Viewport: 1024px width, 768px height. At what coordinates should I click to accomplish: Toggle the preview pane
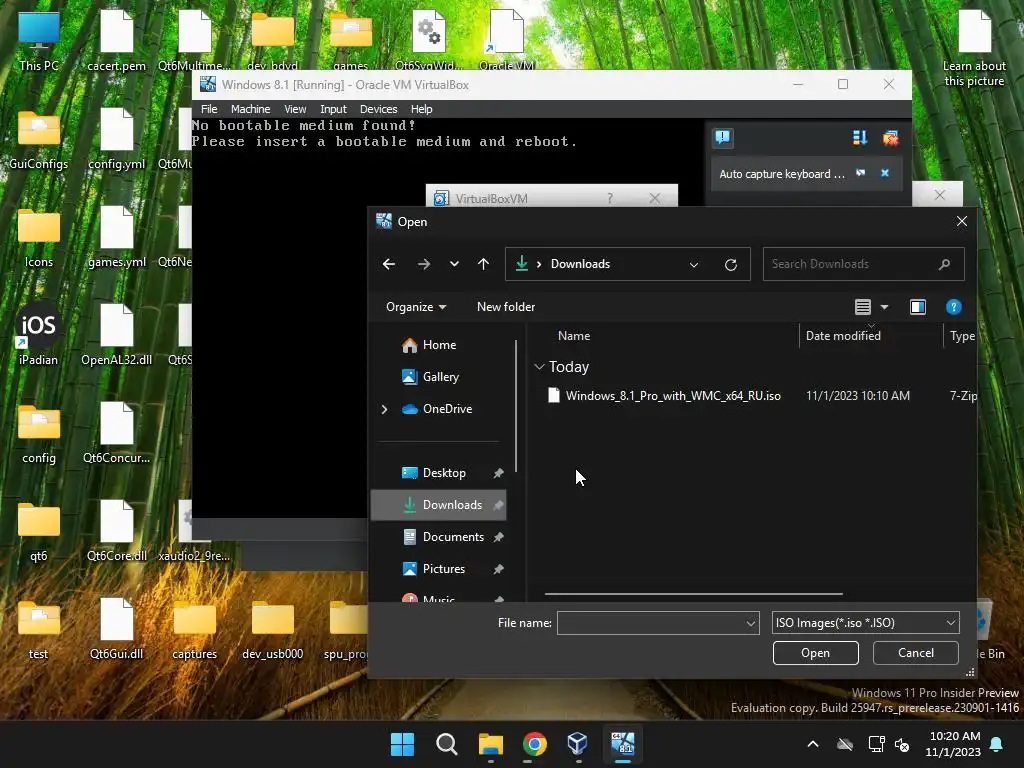tap(918, 307)
